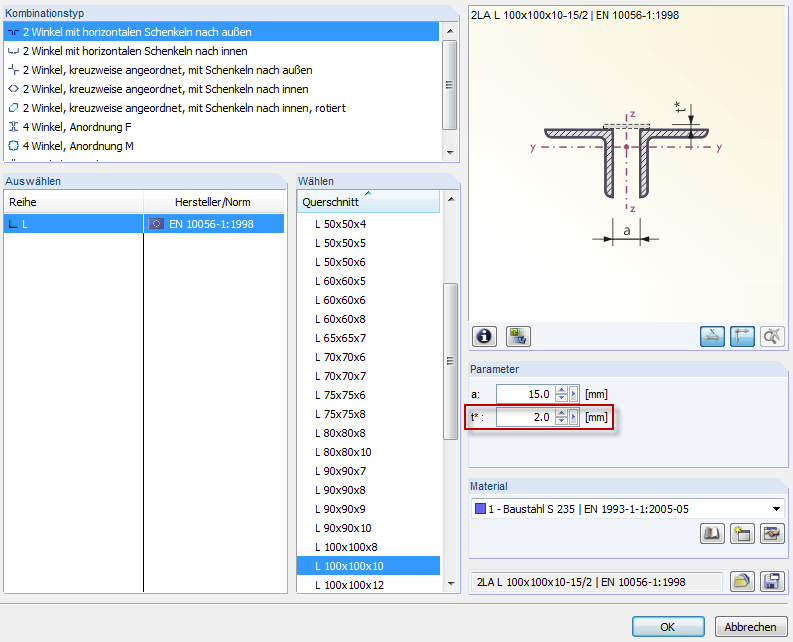Select cross-section L 100x100x8

(368, 547)
